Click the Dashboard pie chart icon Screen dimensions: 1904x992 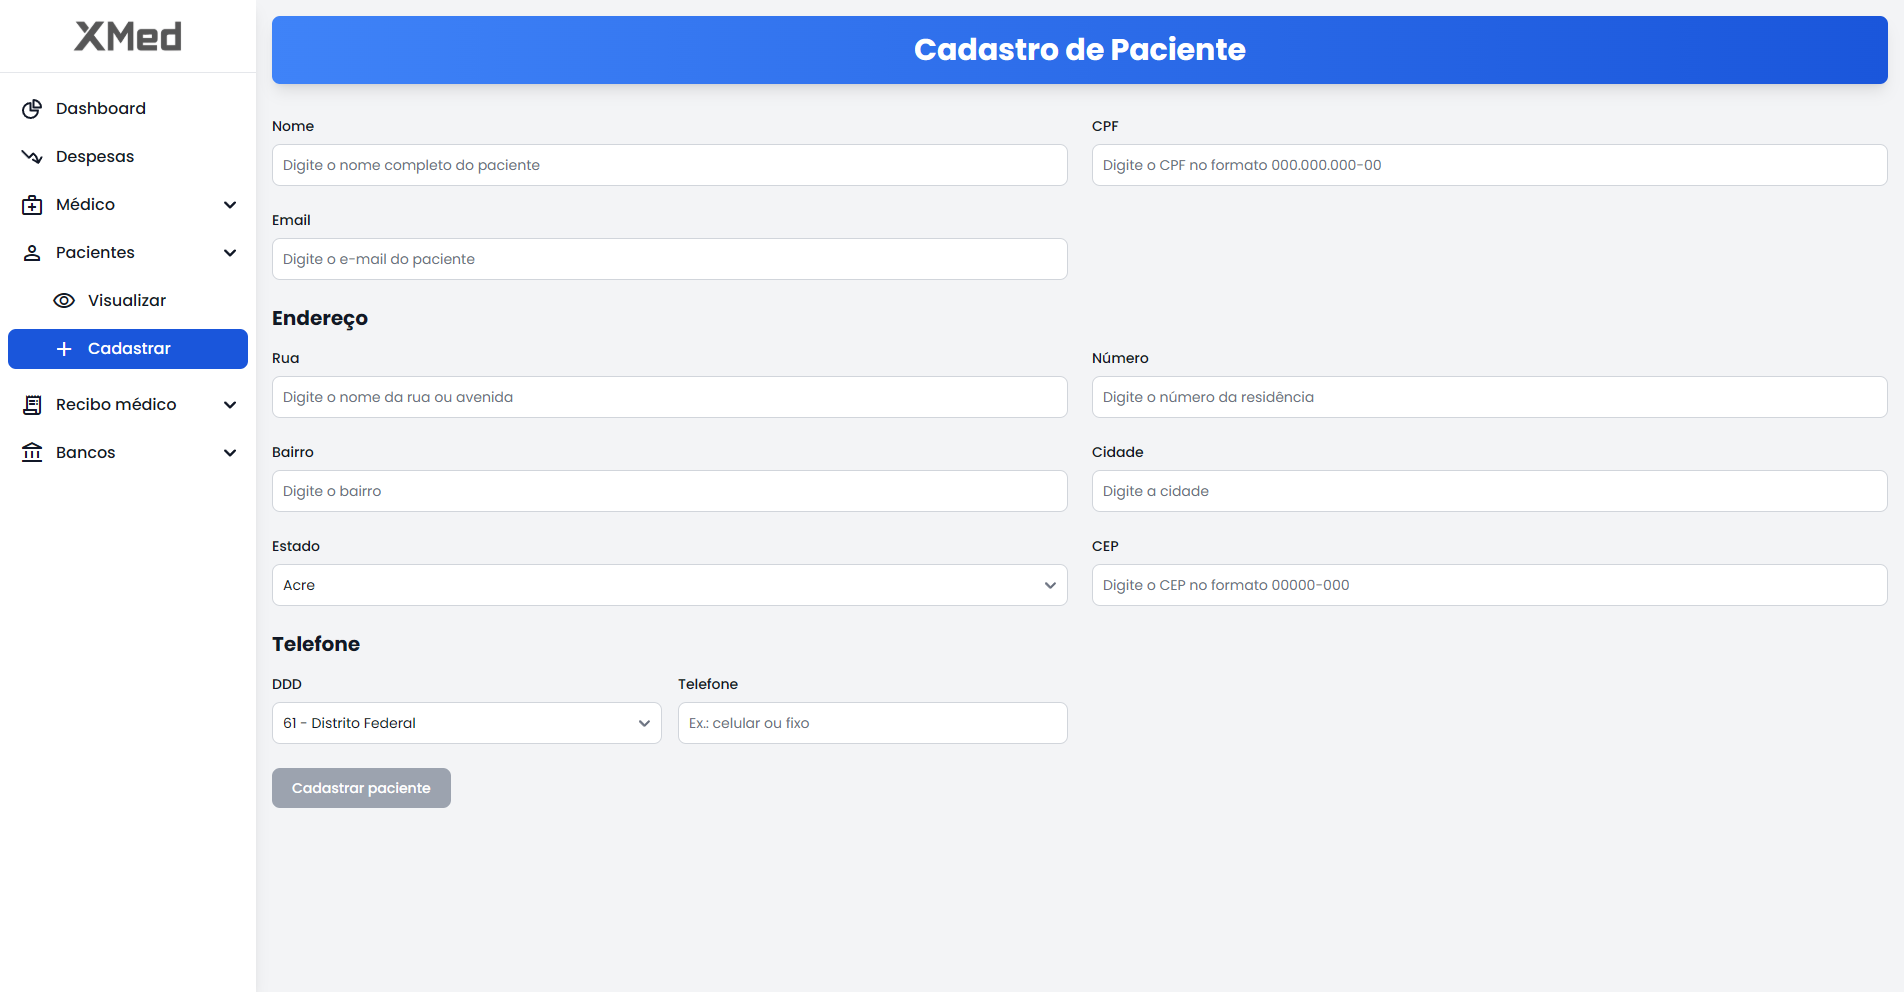point(32,109)
